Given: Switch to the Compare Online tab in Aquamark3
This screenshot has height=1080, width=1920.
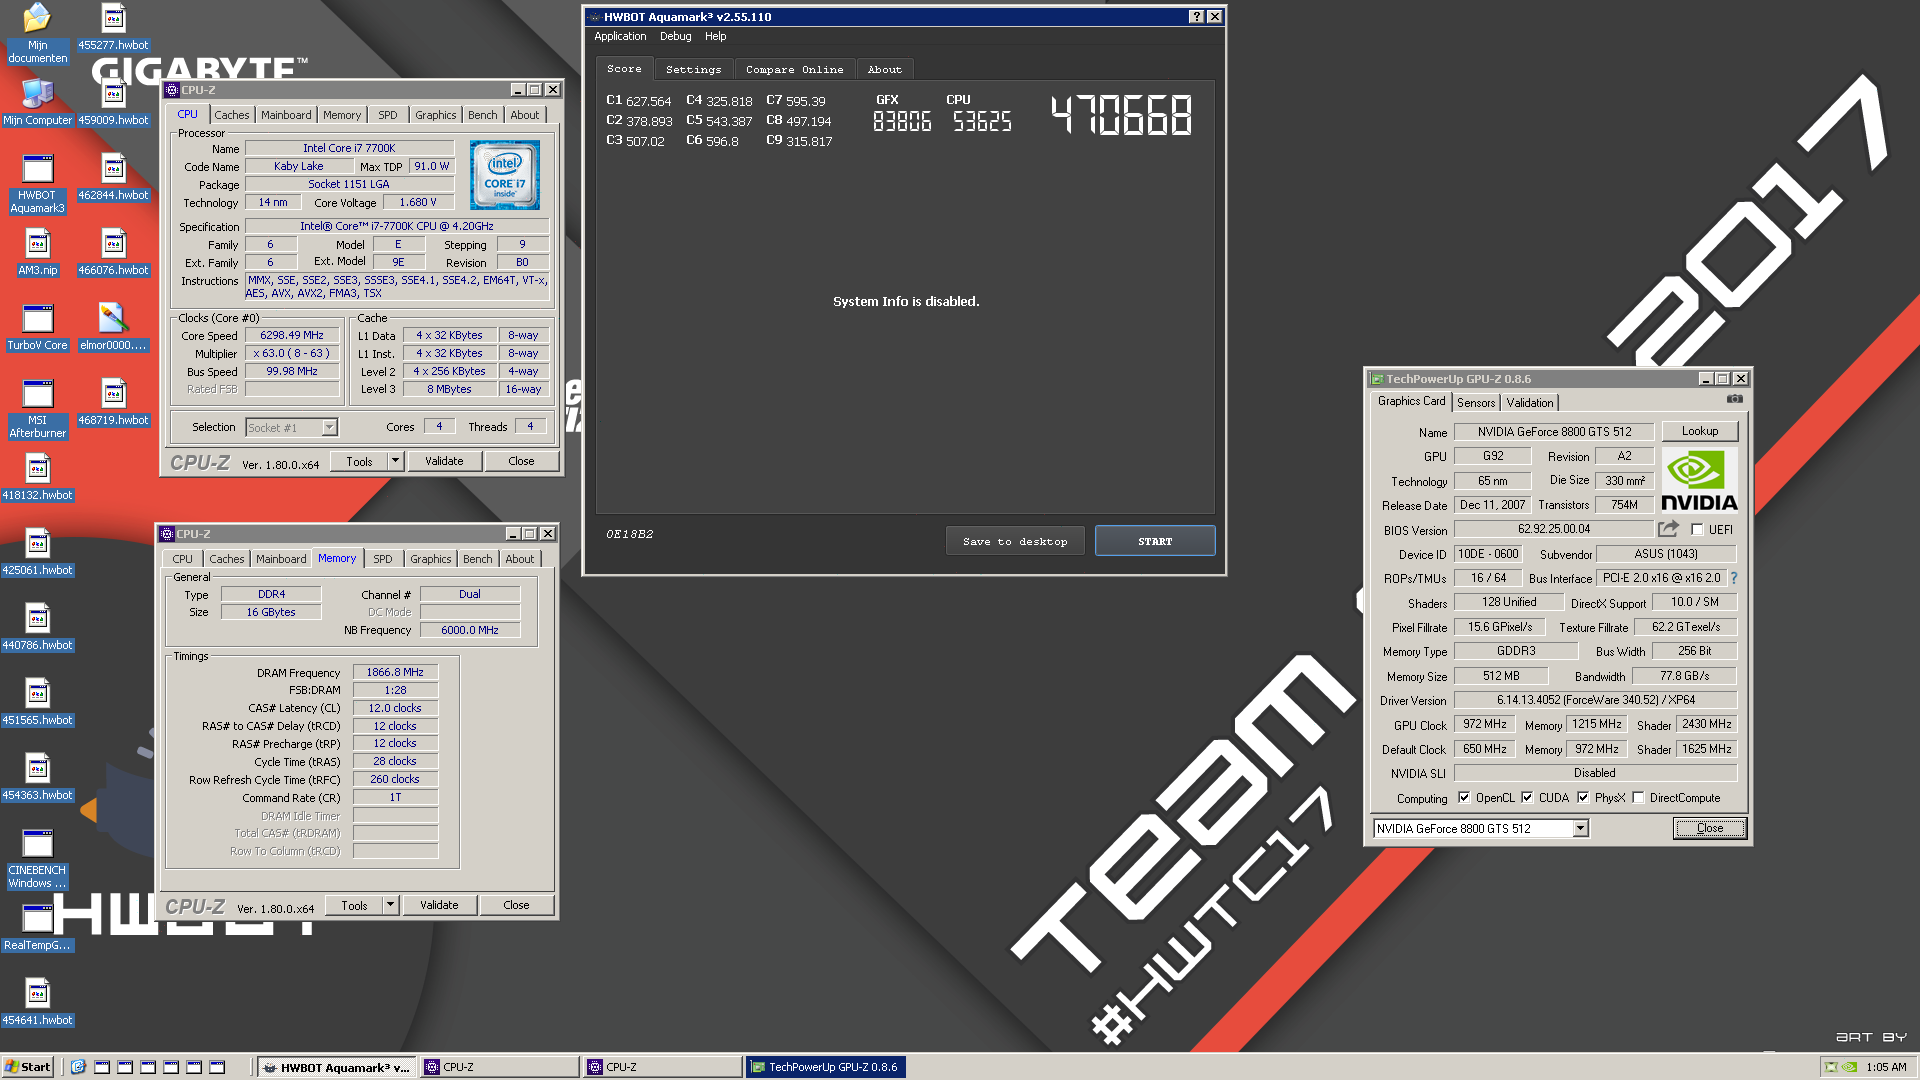Looking at the screenshot, I should 794,69.
